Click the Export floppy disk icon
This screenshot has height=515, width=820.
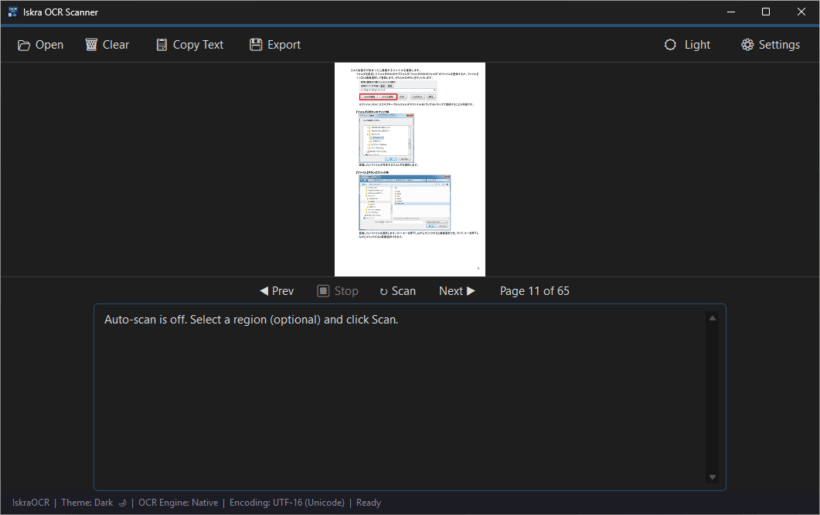[256, 44]
